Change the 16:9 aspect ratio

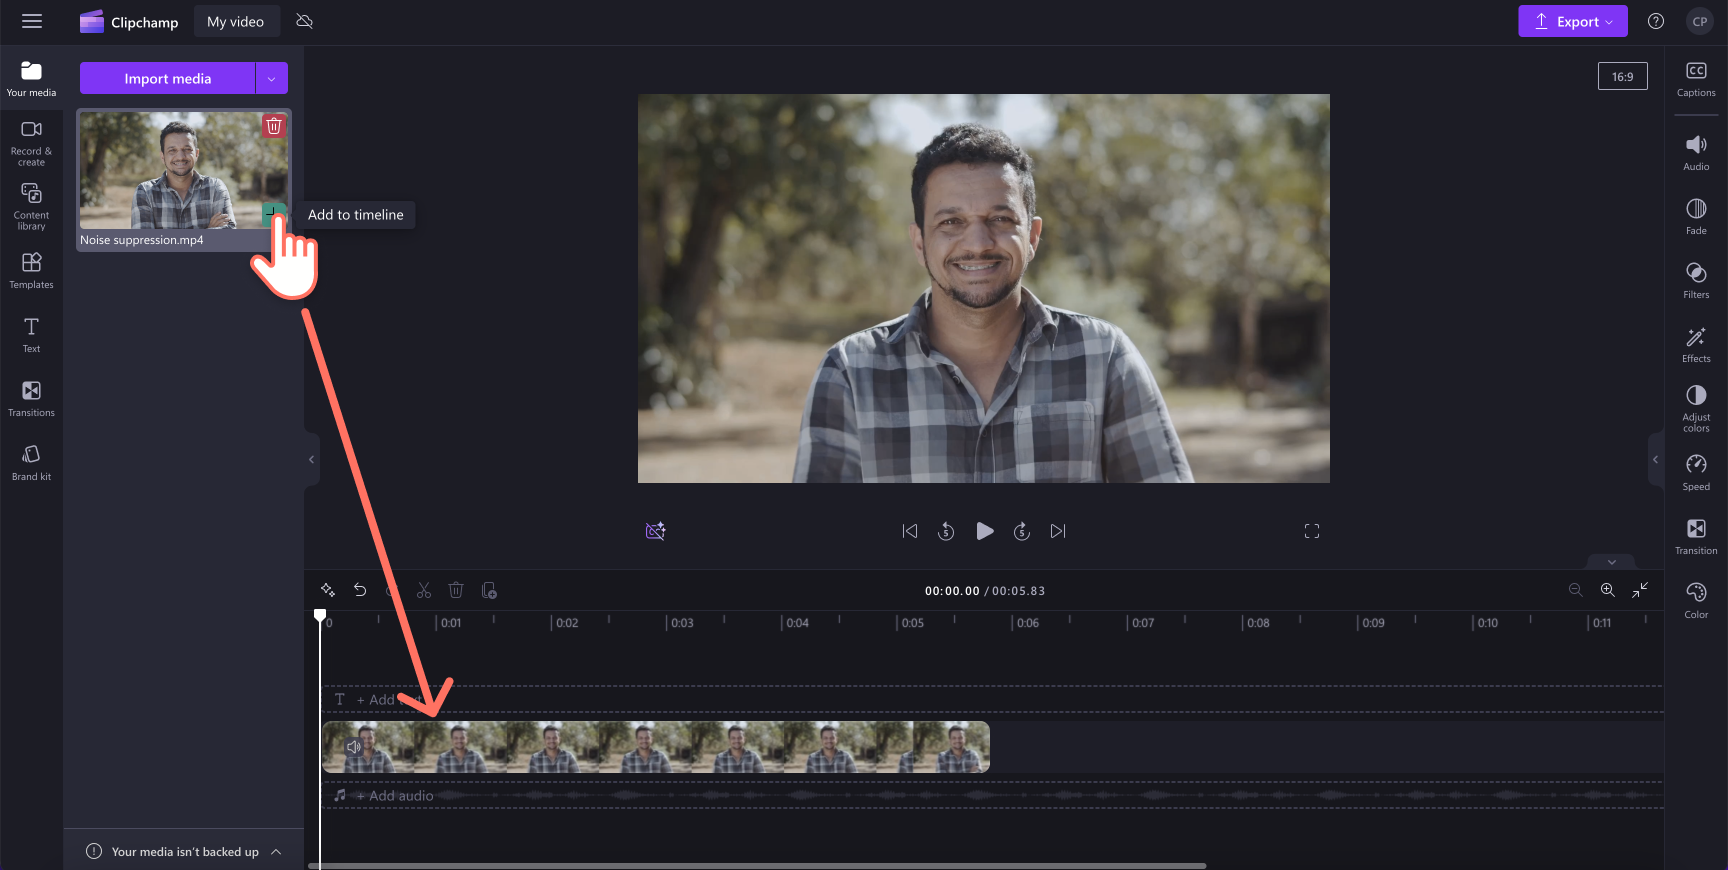click(x=1622, y=76)
